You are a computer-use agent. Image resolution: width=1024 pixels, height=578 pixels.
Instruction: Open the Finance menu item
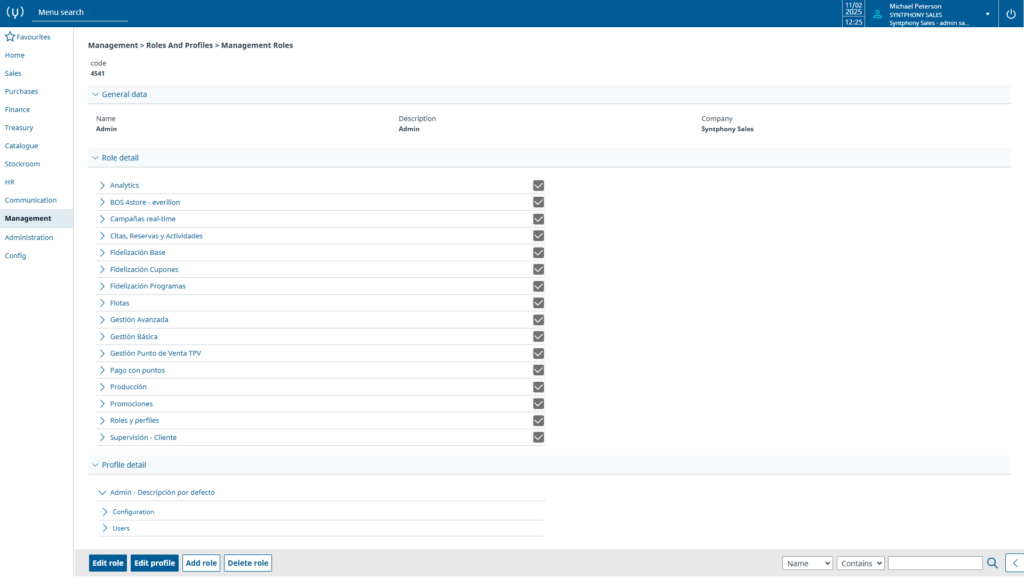[17, 110]
